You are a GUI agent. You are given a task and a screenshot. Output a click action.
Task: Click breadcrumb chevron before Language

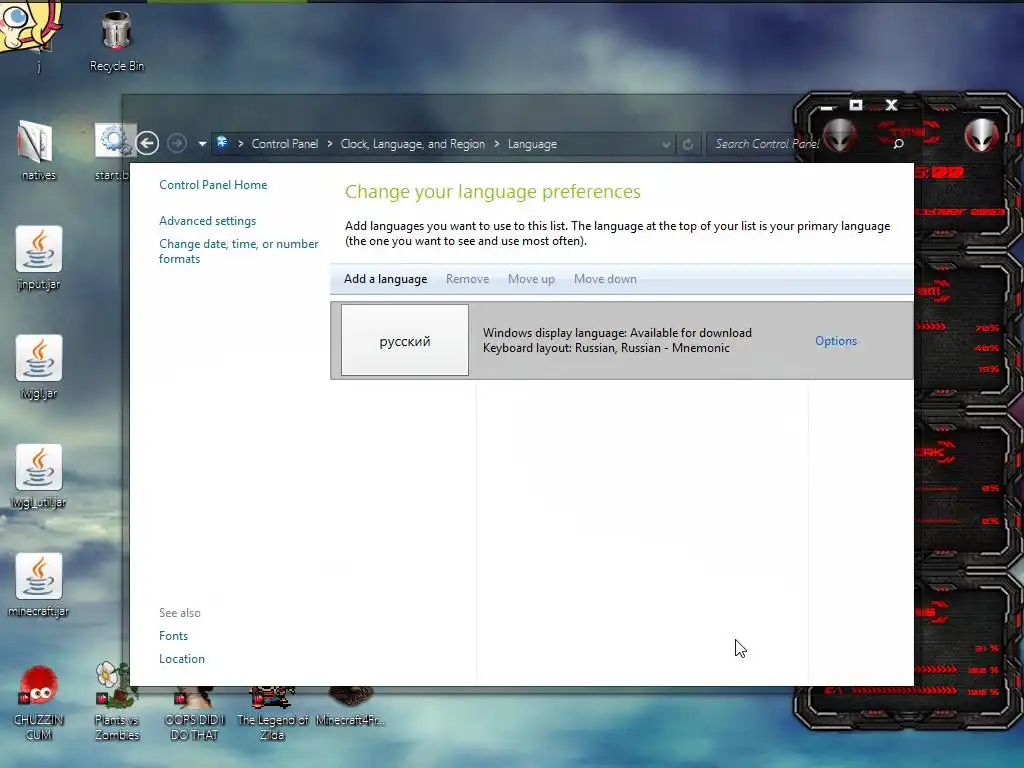point(496,144)
